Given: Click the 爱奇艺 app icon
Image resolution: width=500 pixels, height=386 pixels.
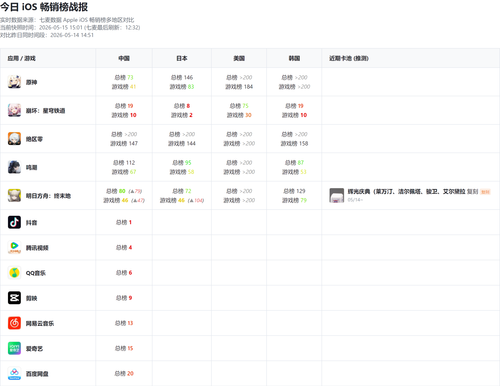Looking at the screenshot, I should 14,348.
